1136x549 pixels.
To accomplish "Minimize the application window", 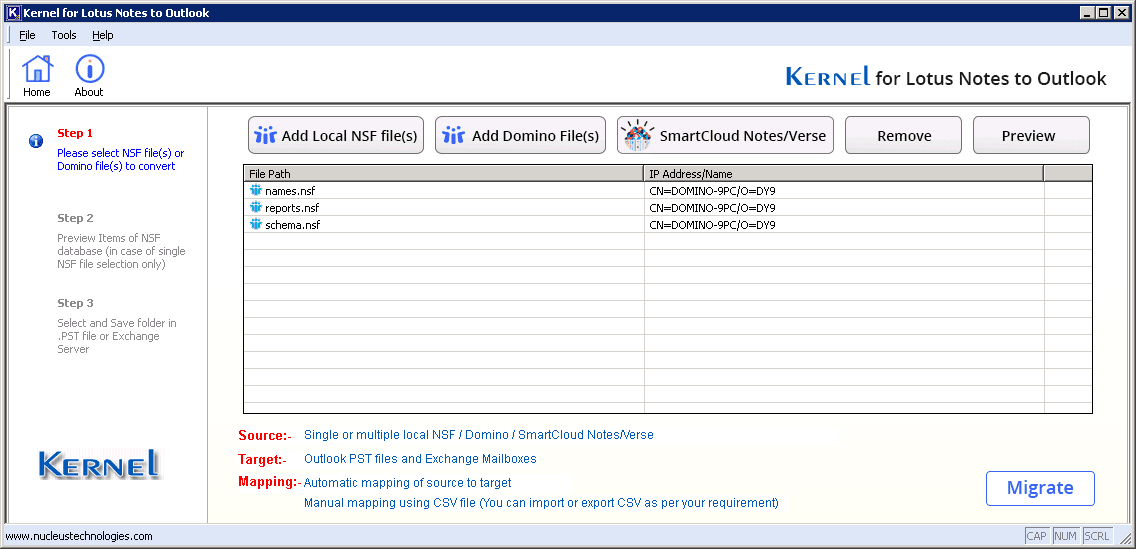I will tap(1088, 12).
